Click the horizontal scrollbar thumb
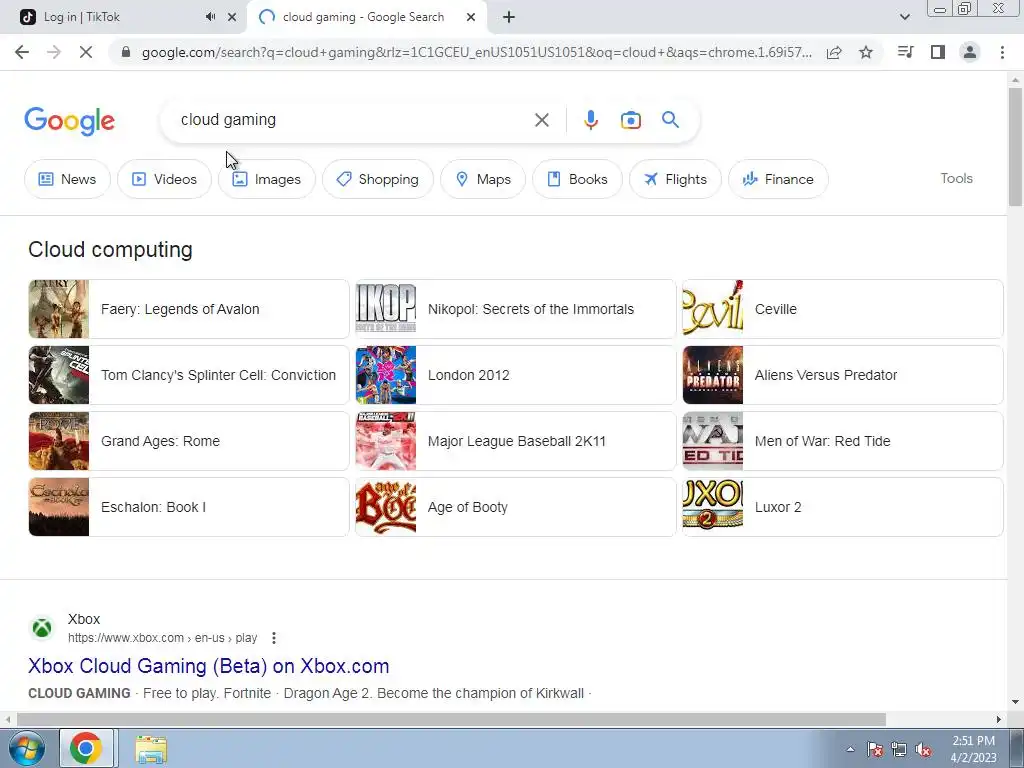Viewport: 1024px width, 768px height. [x=451, y=719]
